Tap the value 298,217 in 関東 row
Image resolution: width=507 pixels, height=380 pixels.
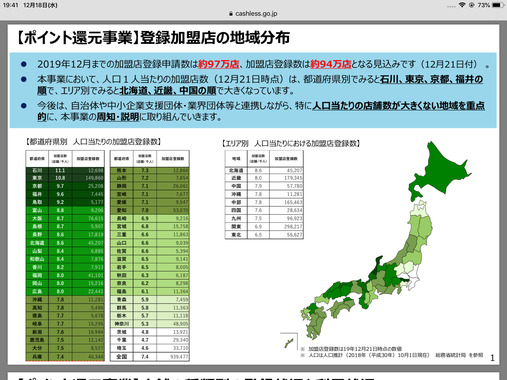point(293,227)
